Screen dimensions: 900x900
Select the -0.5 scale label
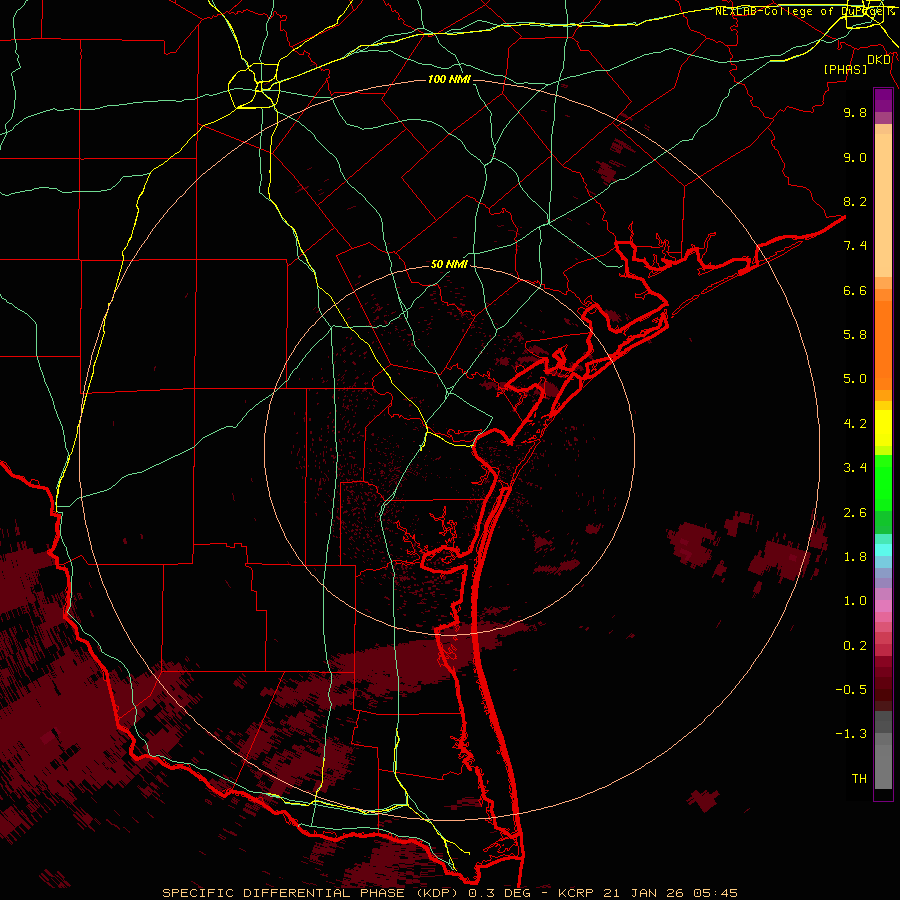coord(851,690)
